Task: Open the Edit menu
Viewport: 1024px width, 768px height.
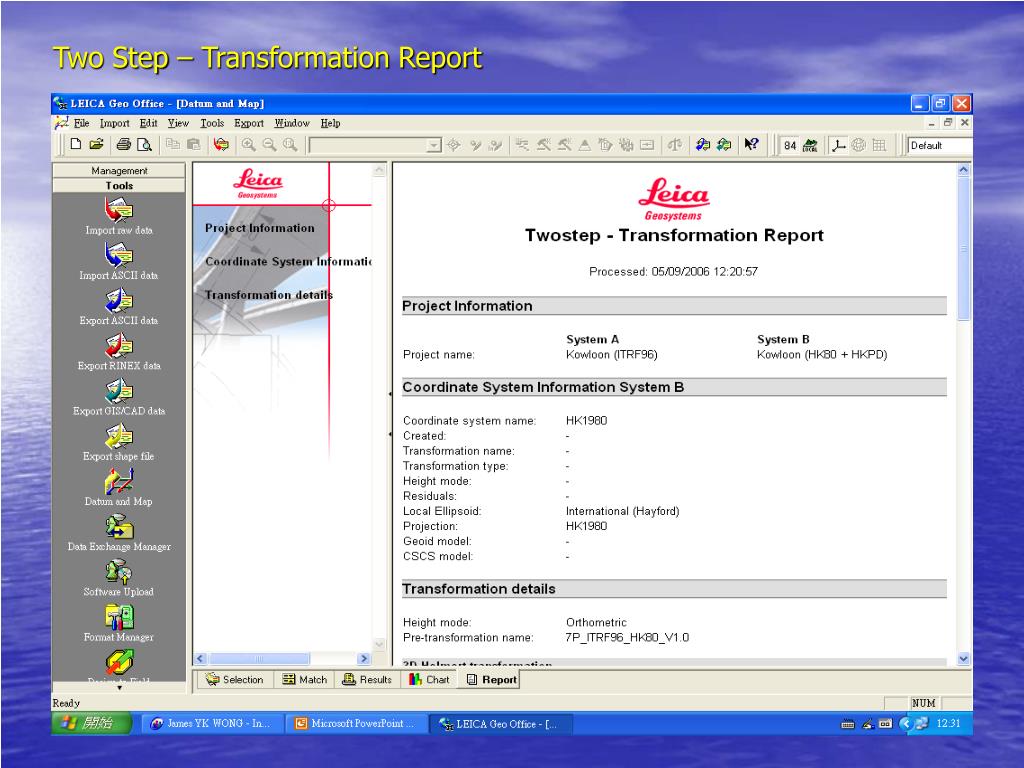Action: point(148,123)
